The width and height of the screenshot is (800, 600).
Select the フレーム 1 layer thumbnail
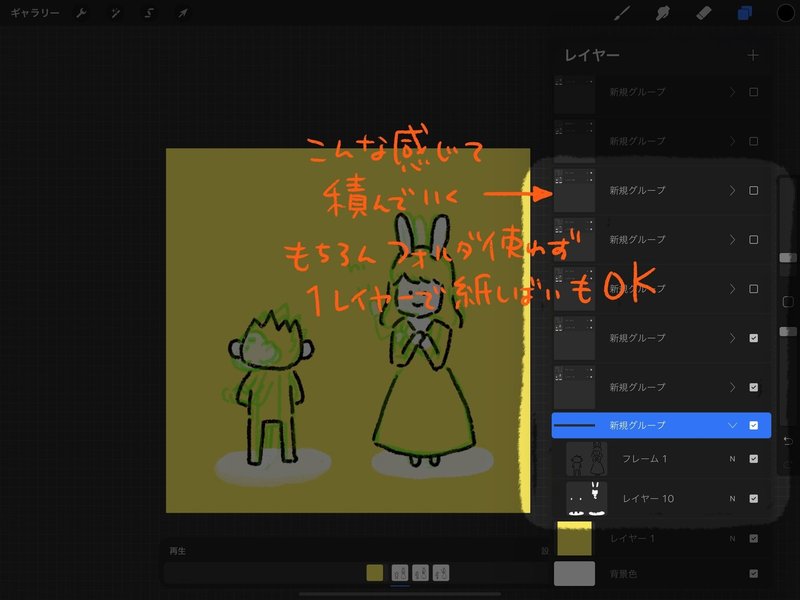[586, 459]
